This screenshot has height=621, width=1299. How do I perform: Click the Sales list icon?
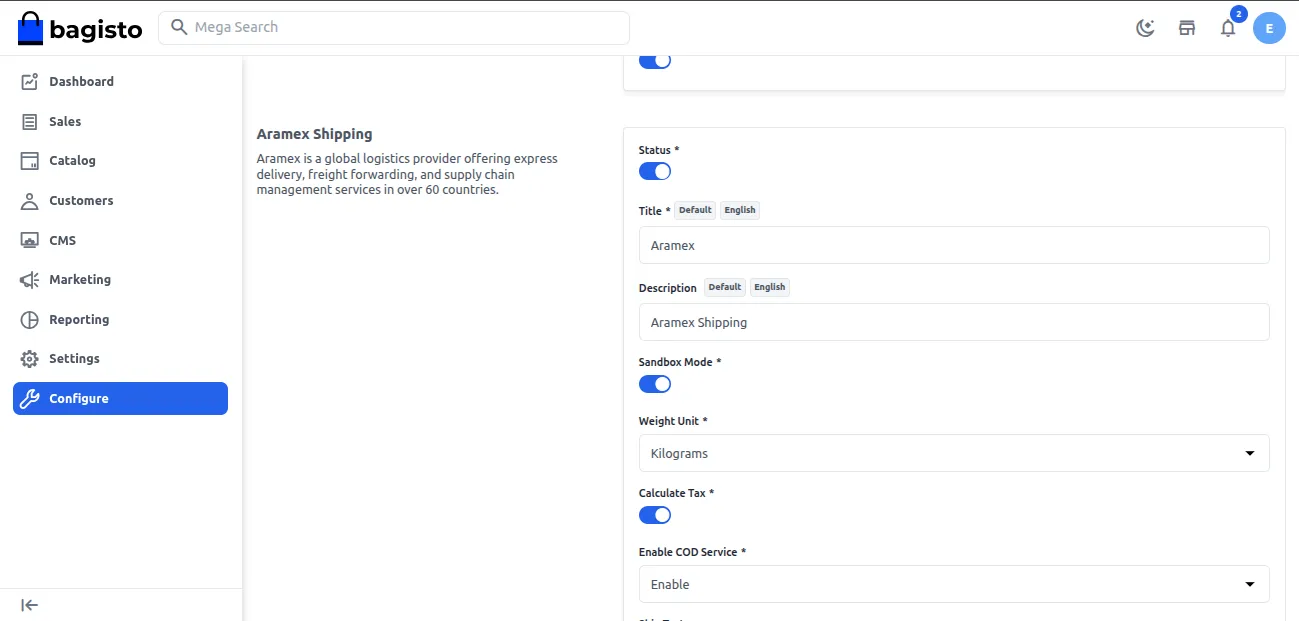30,121
